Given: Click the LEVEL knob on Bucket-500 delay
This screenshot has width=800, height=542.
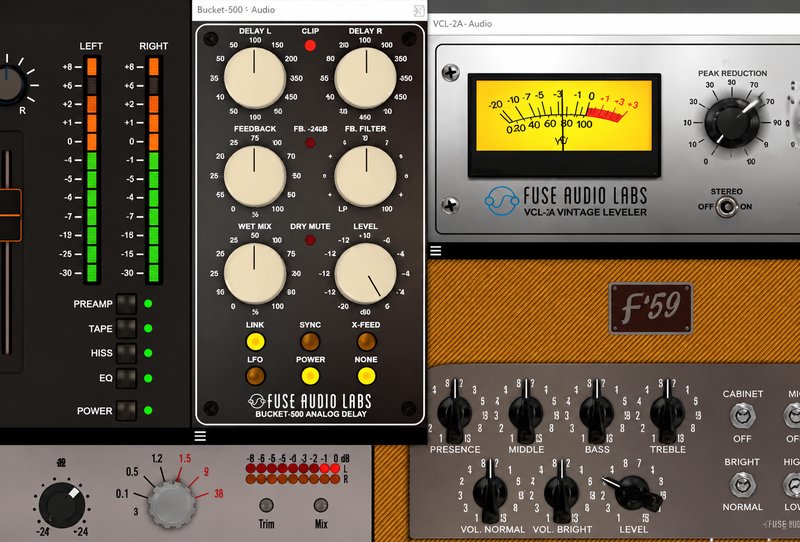Looking at the screenshot, I should pyautogui.click(x=365, y=274).
